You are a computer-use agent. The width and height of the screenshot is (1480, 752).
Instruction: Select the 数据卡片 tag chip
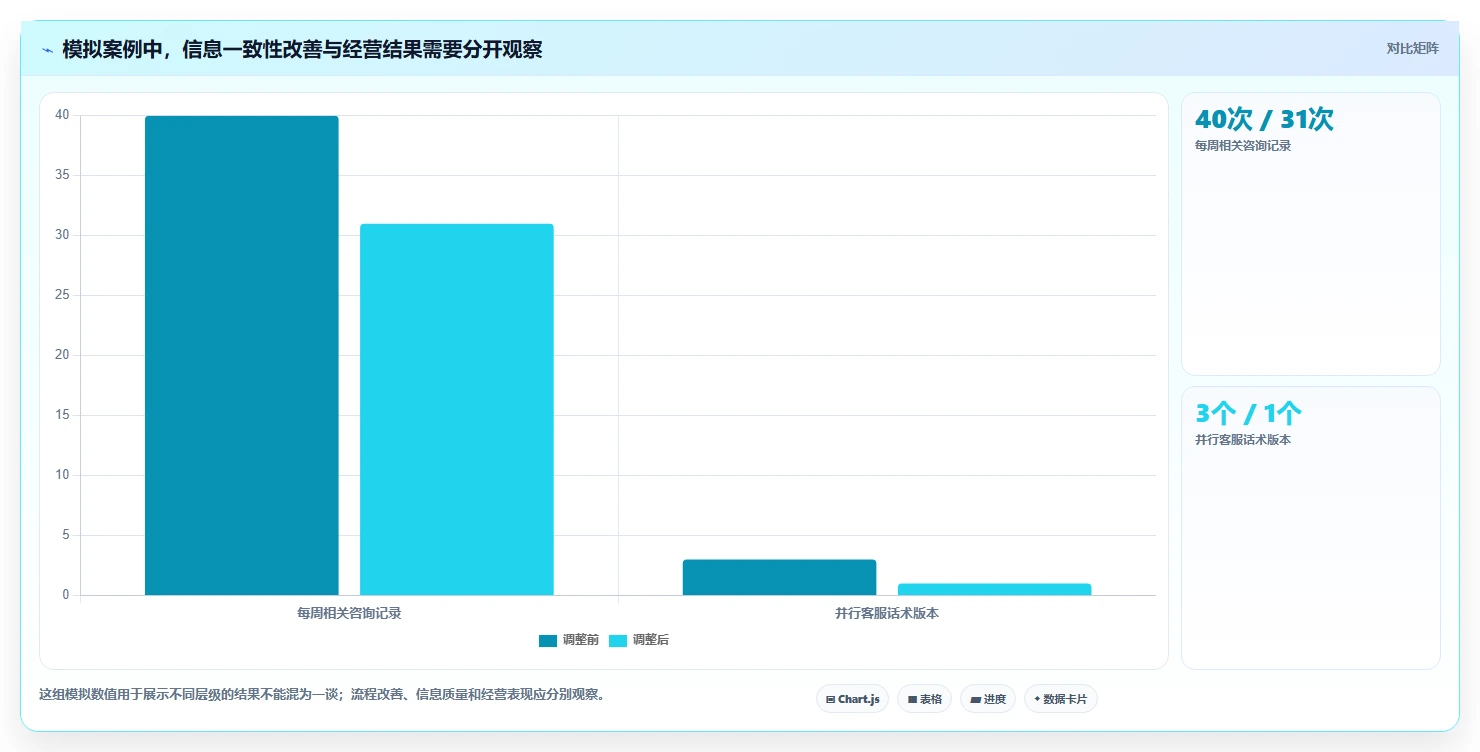[1060, 699]
